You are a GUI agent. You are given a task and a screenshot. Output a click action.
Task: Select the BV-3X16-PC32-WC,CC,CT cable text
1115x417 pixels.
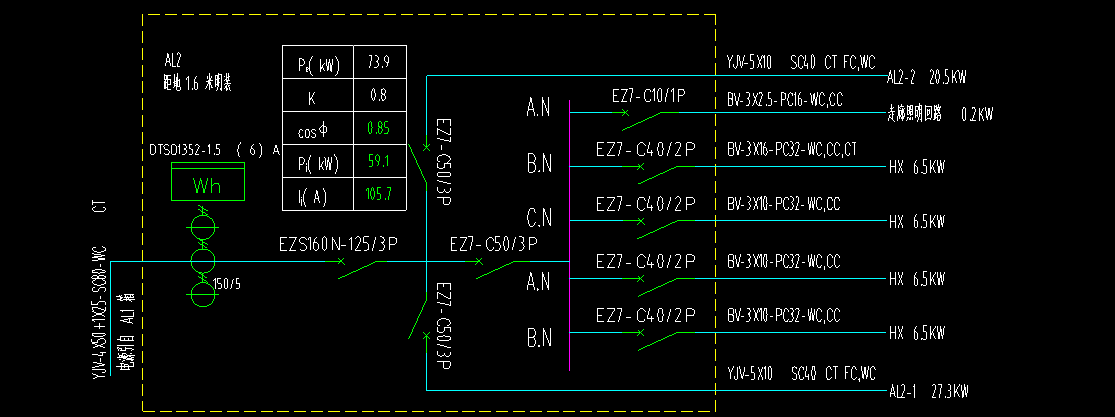coord(791,149)
